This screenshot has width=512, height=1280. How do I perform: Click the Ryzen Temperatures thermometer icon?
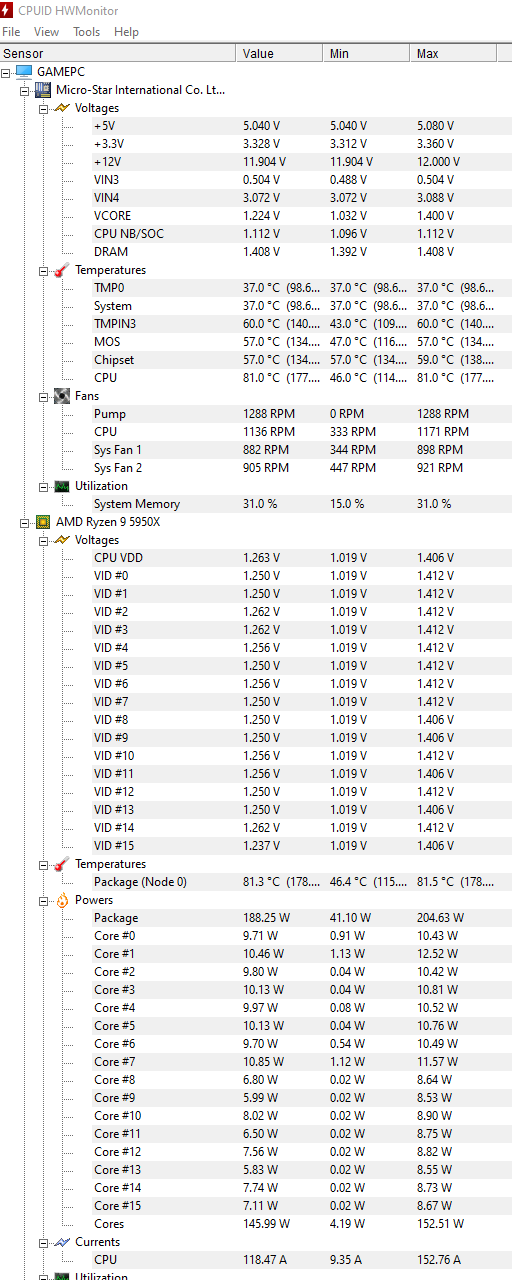coord(61,864)
